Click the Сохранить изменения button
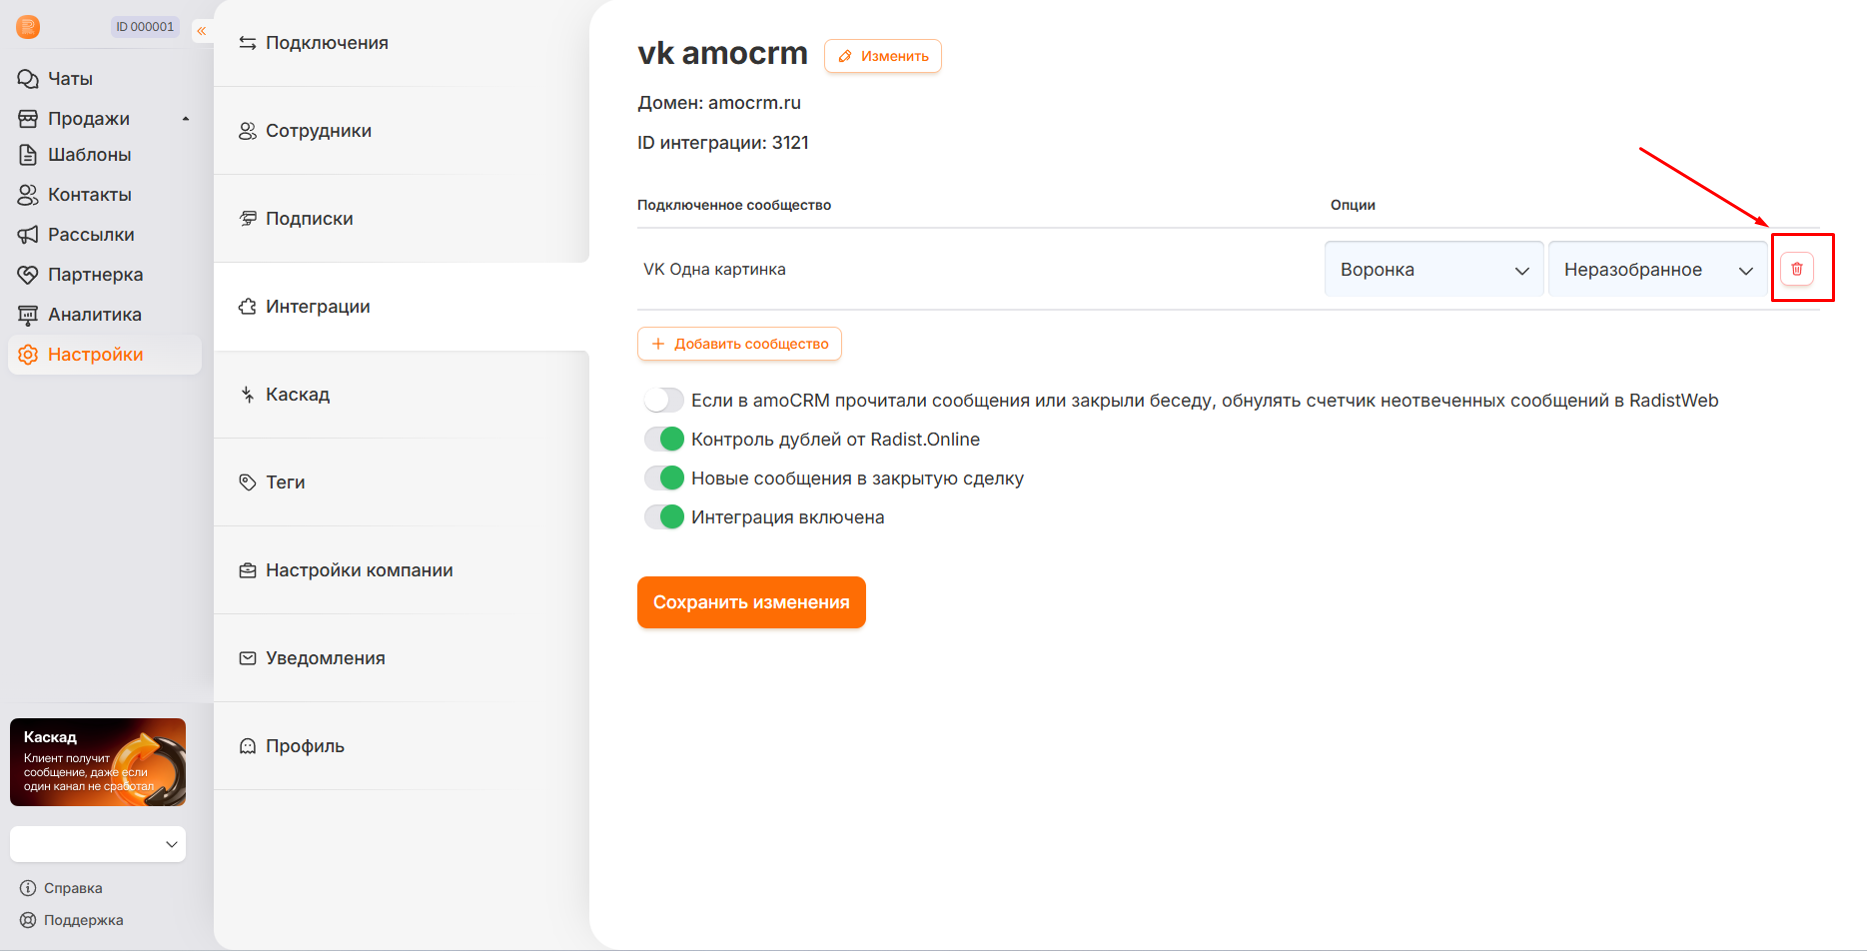The image size is (1867, 951). (751, 602)
